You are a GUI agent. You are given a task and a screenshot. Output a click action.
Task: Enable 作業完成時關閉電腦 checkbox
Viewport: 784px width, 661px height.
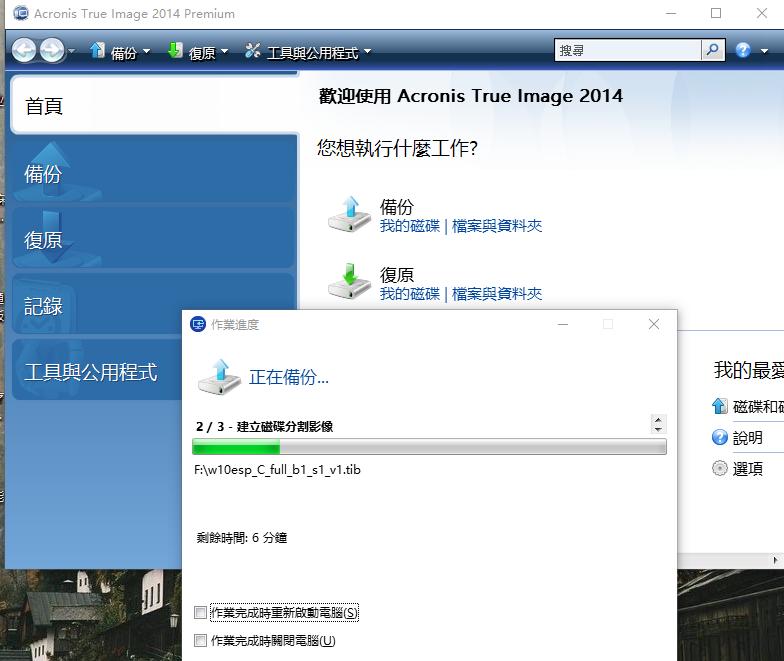pos(200,640)
